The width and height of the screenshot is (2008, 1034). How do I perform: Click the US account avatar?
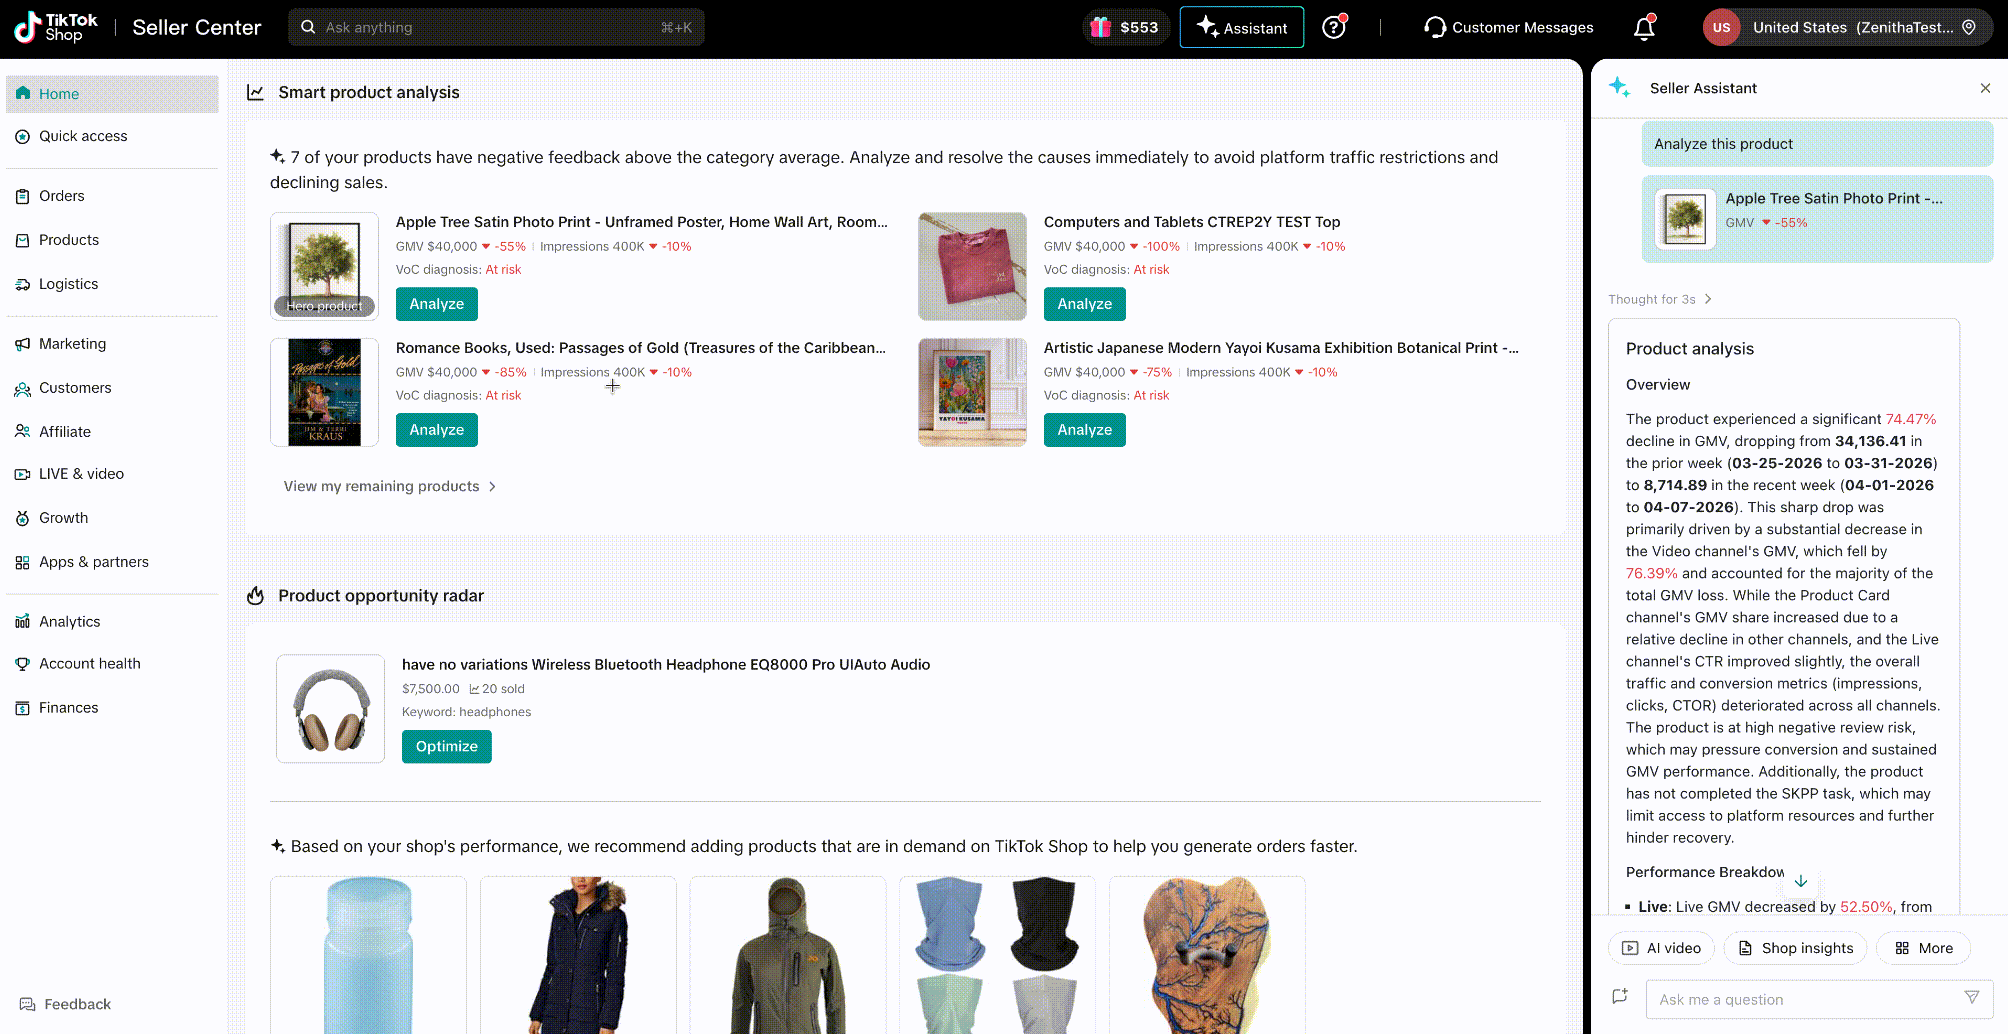tap(1721, 27)
